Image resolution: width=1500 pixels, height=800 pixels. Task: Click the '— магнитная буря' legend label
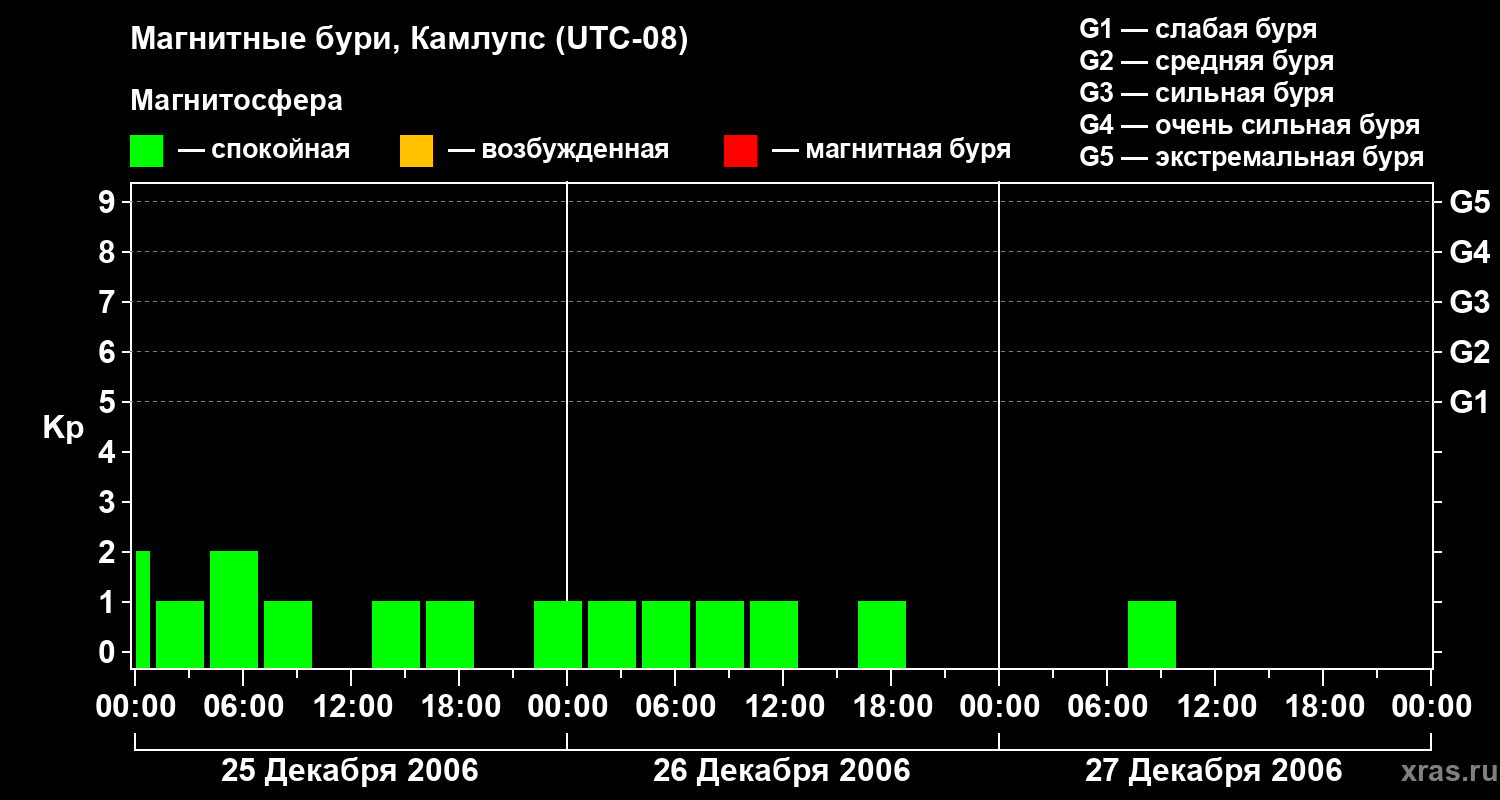[891, 150]
